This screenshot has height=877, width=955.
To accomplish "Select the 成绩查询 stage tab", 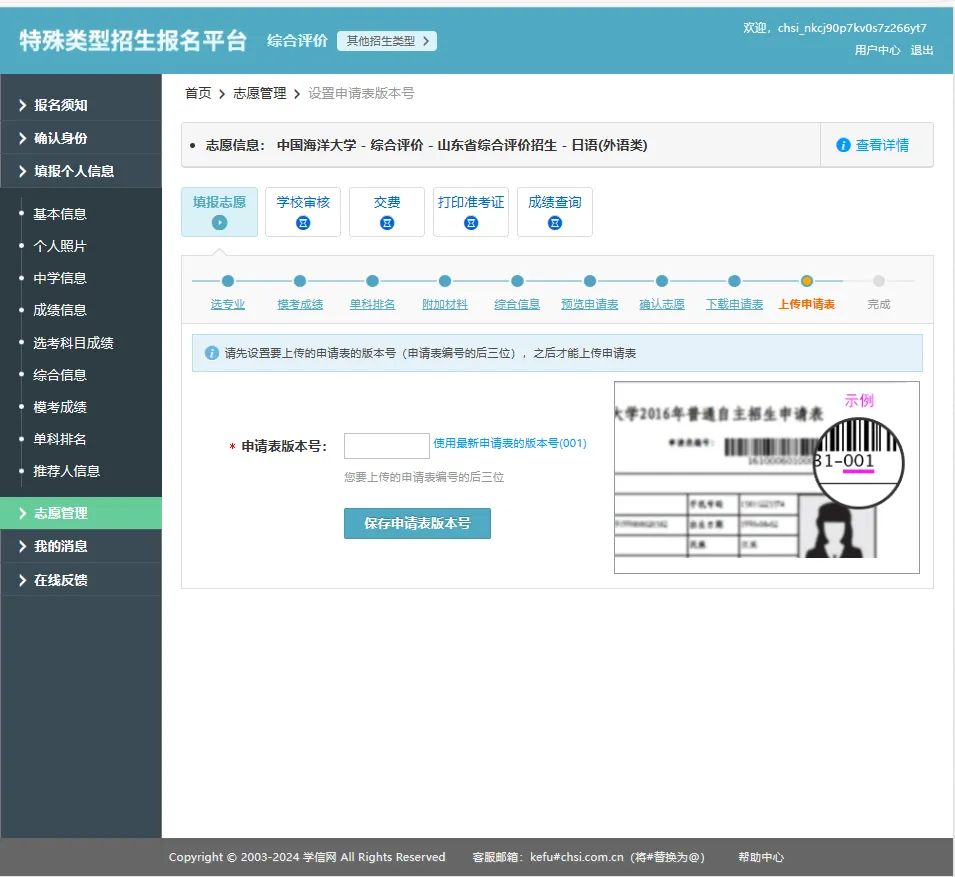I will (555, 211).
